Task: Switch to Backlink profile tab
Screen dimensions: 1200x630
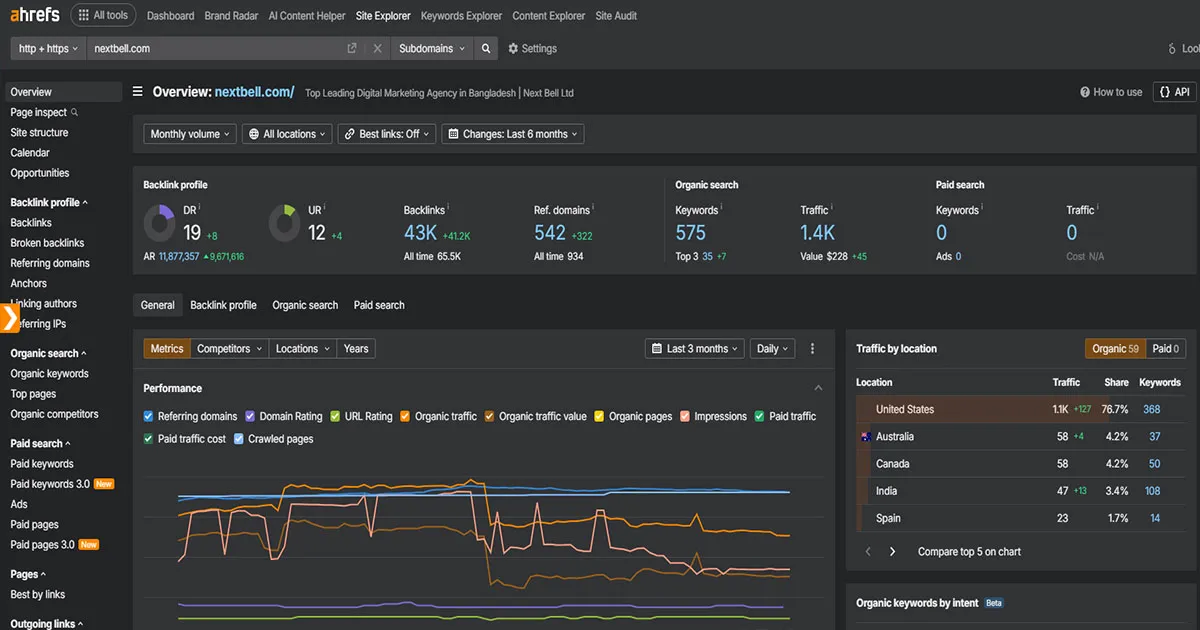Action: coord(223,305)
